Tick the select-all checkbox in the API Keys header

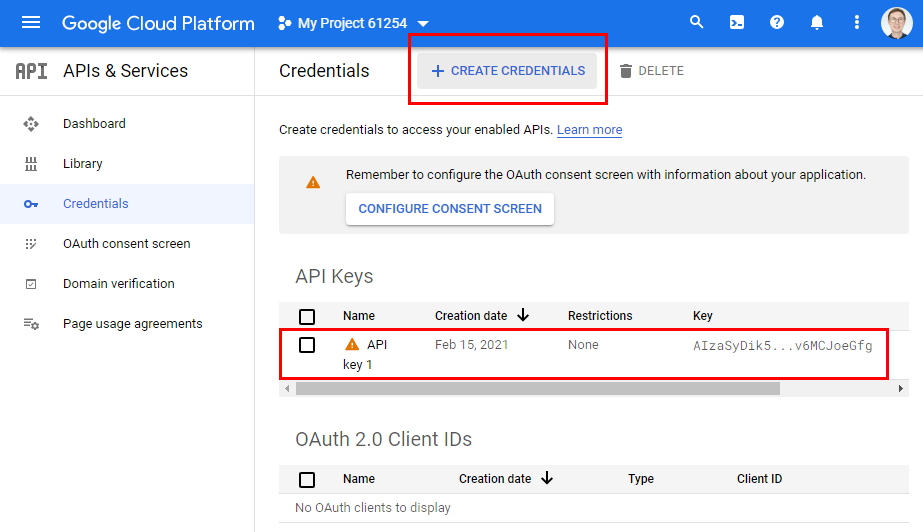pyautogui.click(x=307, y=317)
